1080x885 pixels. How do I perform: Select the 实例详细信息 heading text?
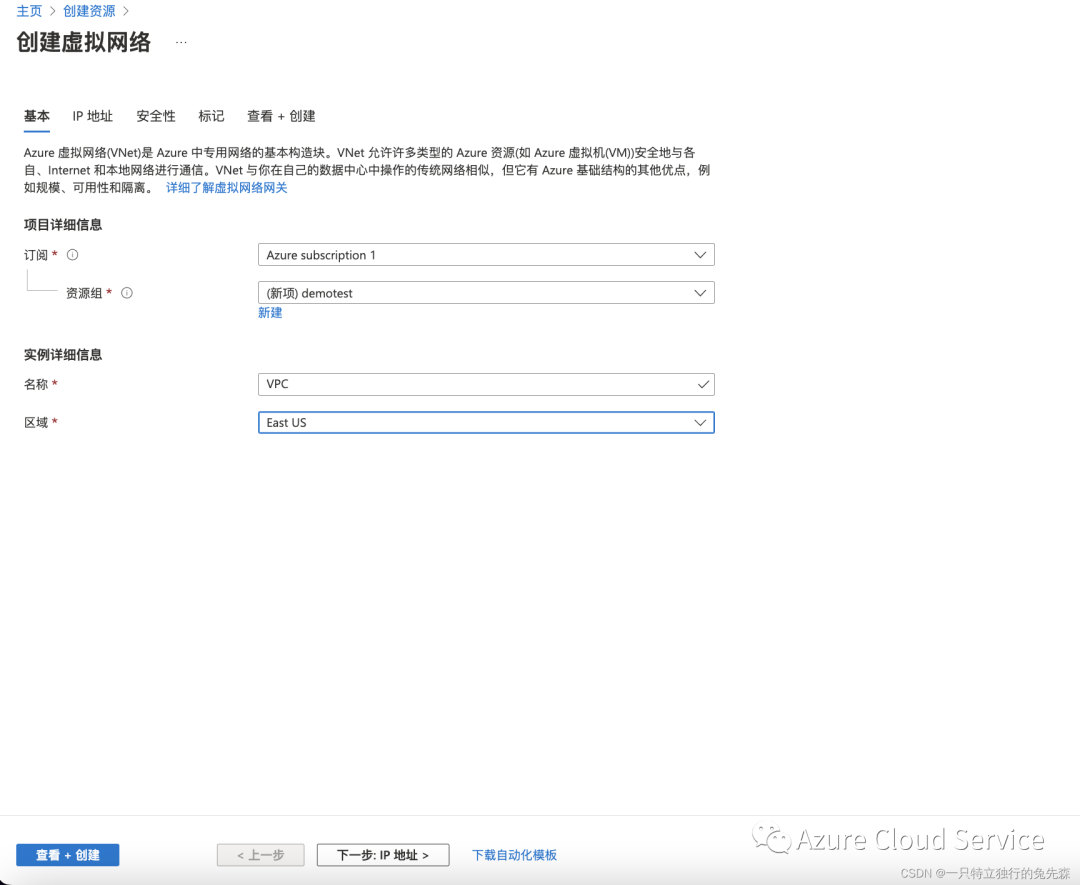[63, 355]
